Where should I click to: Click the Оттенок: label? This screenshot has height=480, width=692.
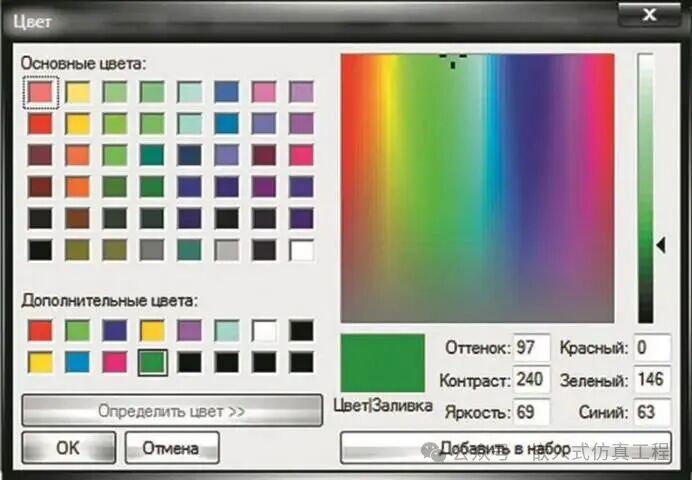(x=478, y=348)
